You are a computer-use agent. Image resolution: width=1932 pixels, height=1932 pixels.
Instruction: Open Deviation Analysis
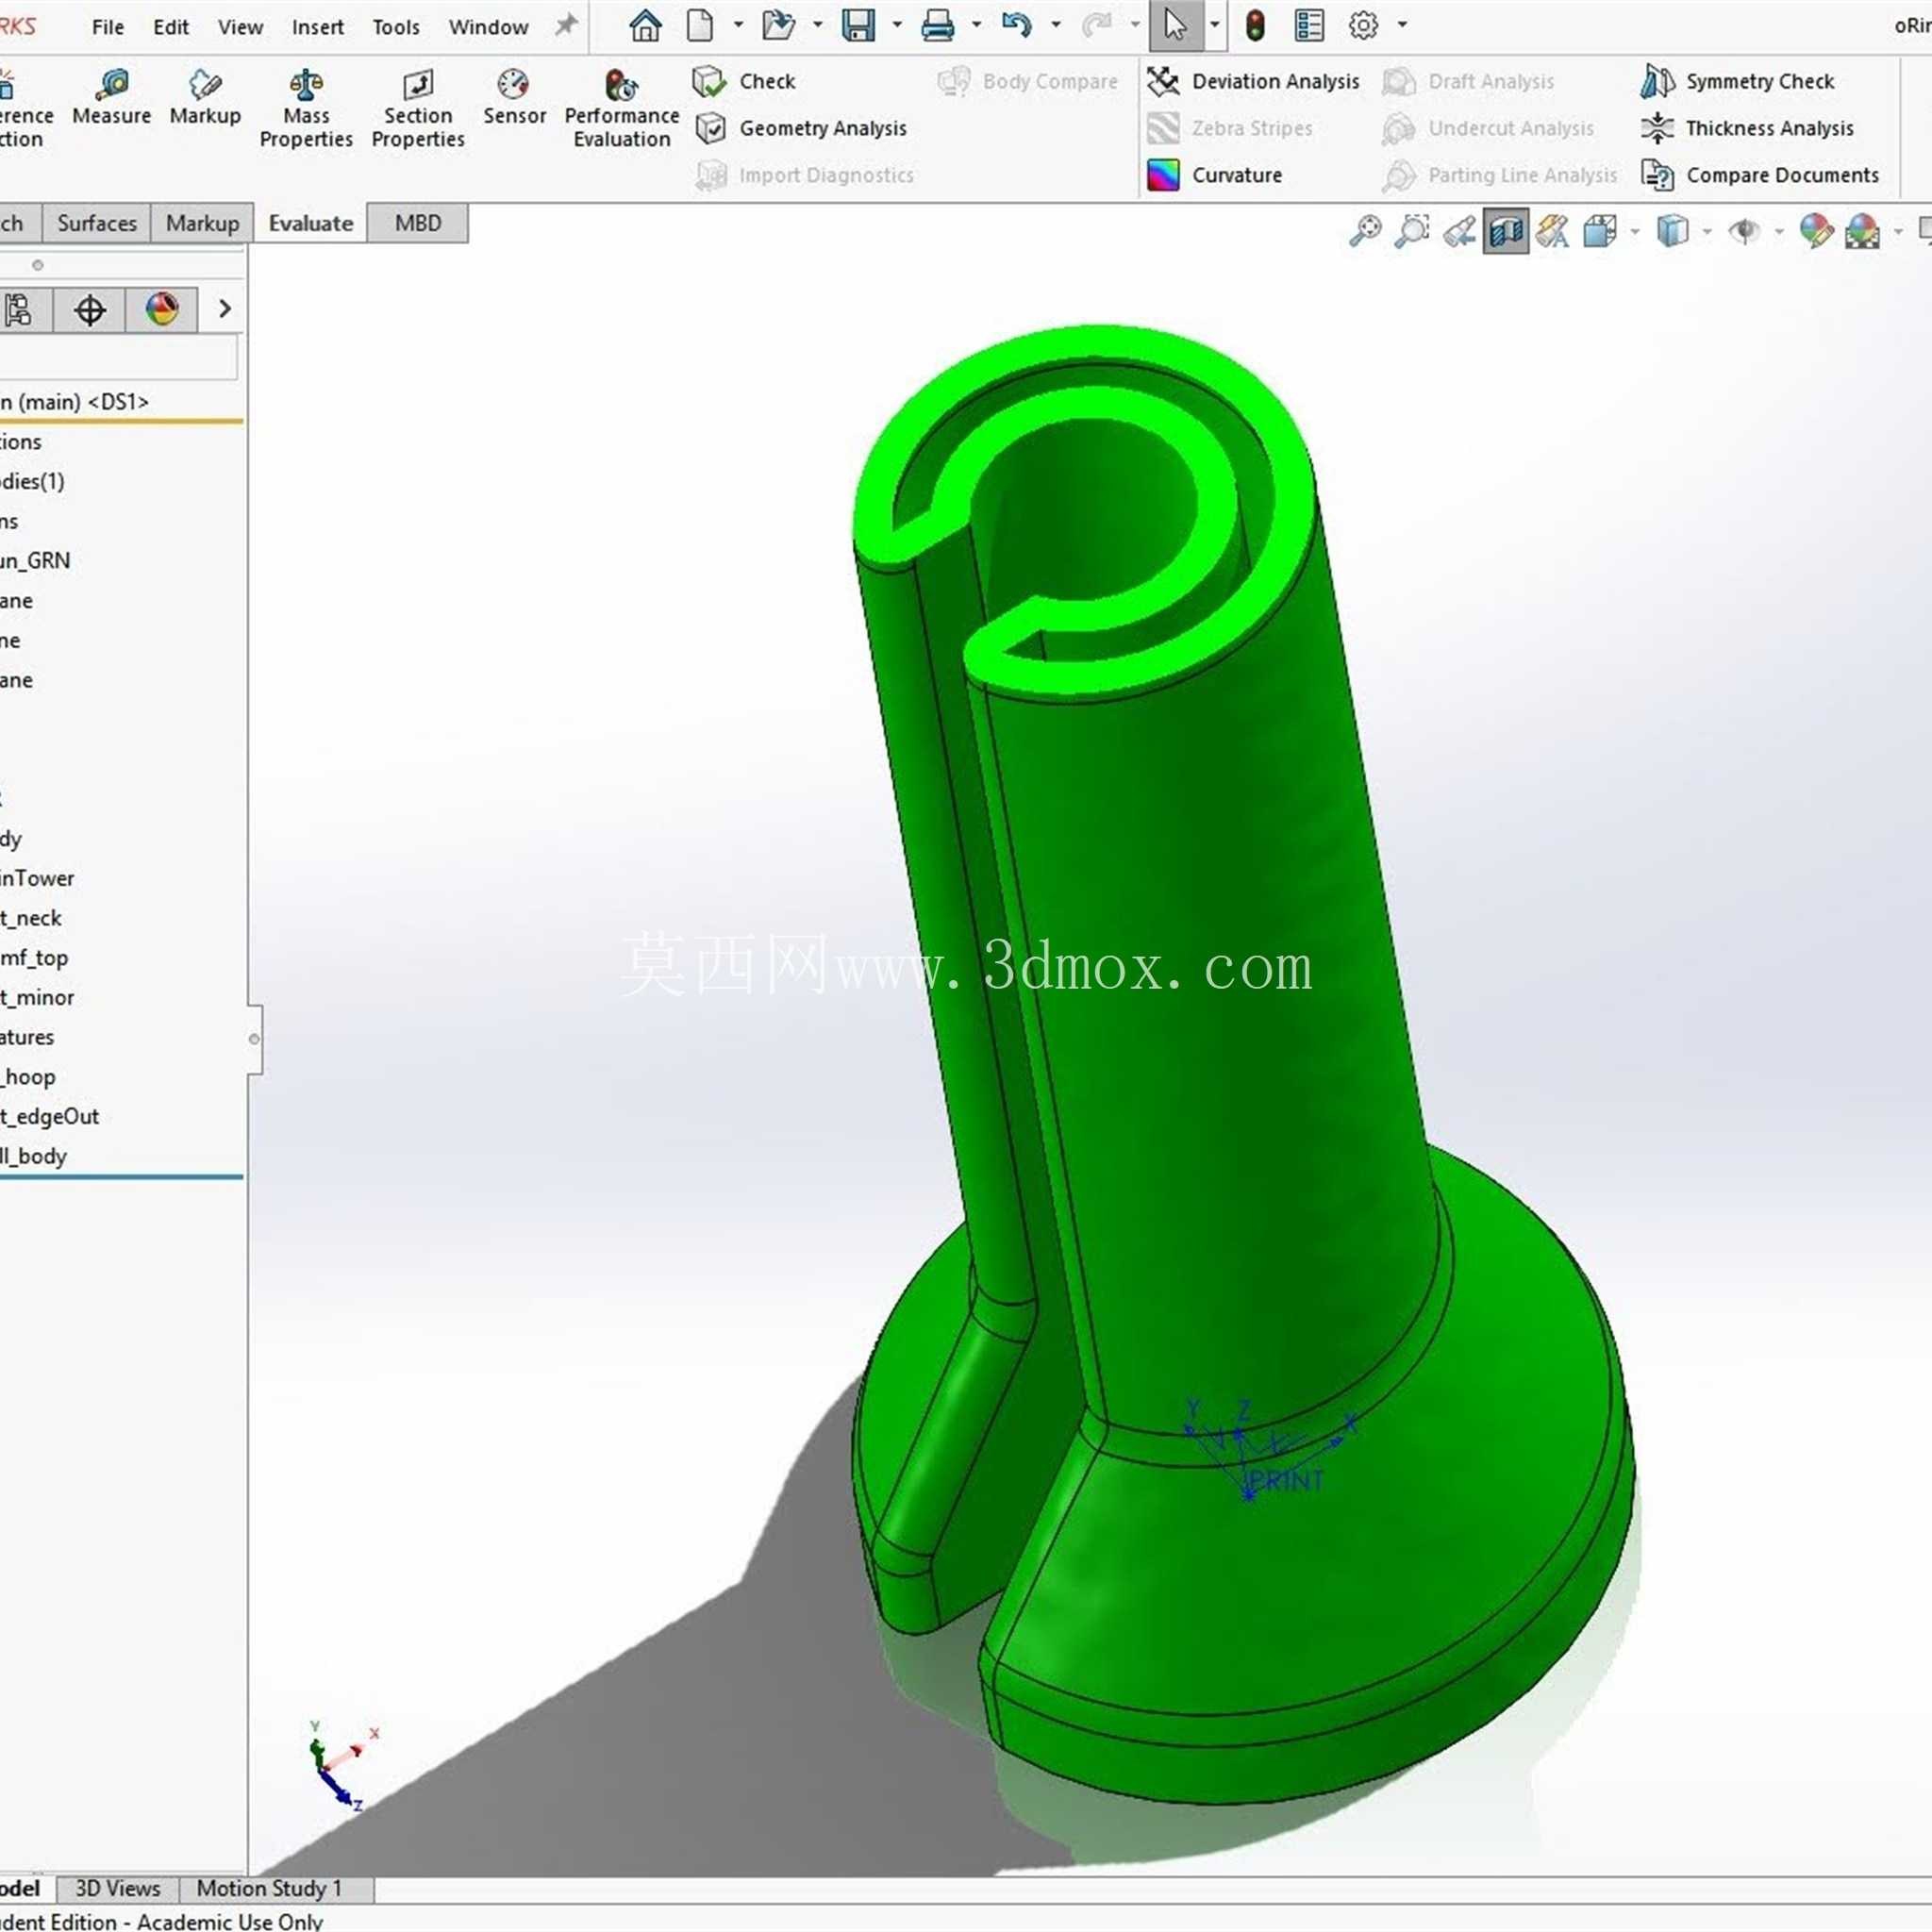(x=1253, y=81)
